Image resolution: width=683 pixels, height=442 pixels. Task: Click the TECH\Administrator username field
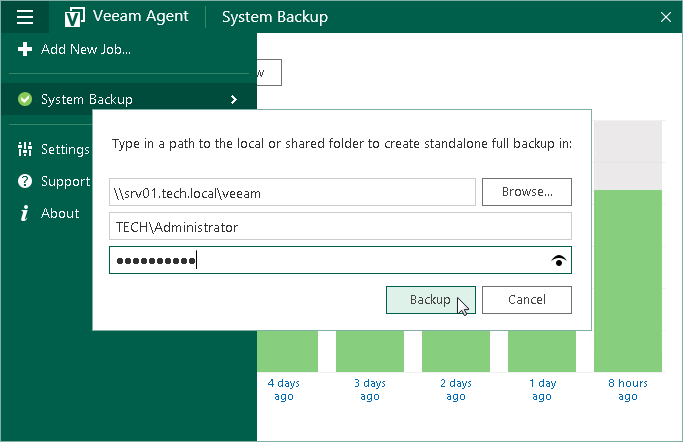pyautogui.click(x=340, y=226)
